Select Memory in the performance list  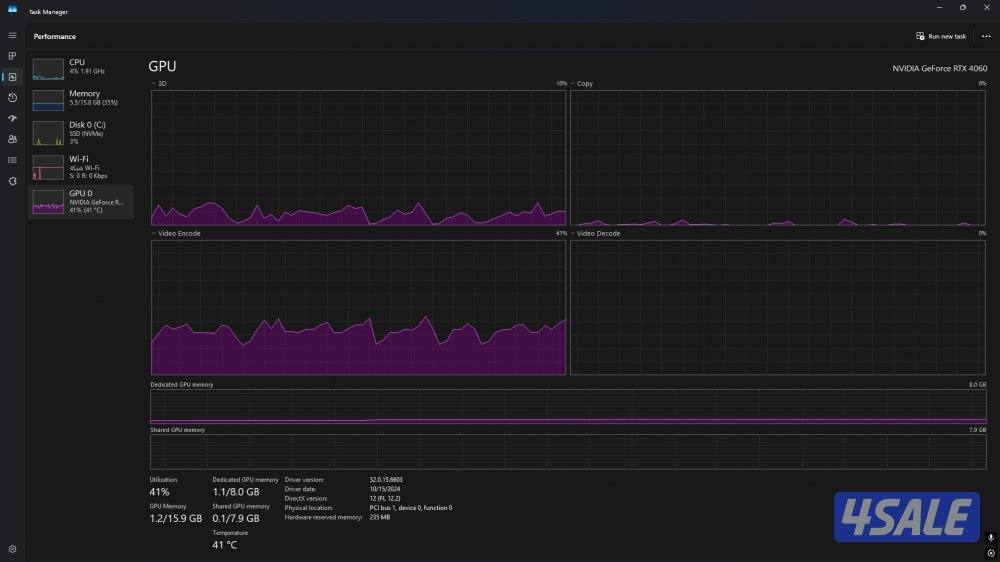pyautogui.click(x=80, y=98)
